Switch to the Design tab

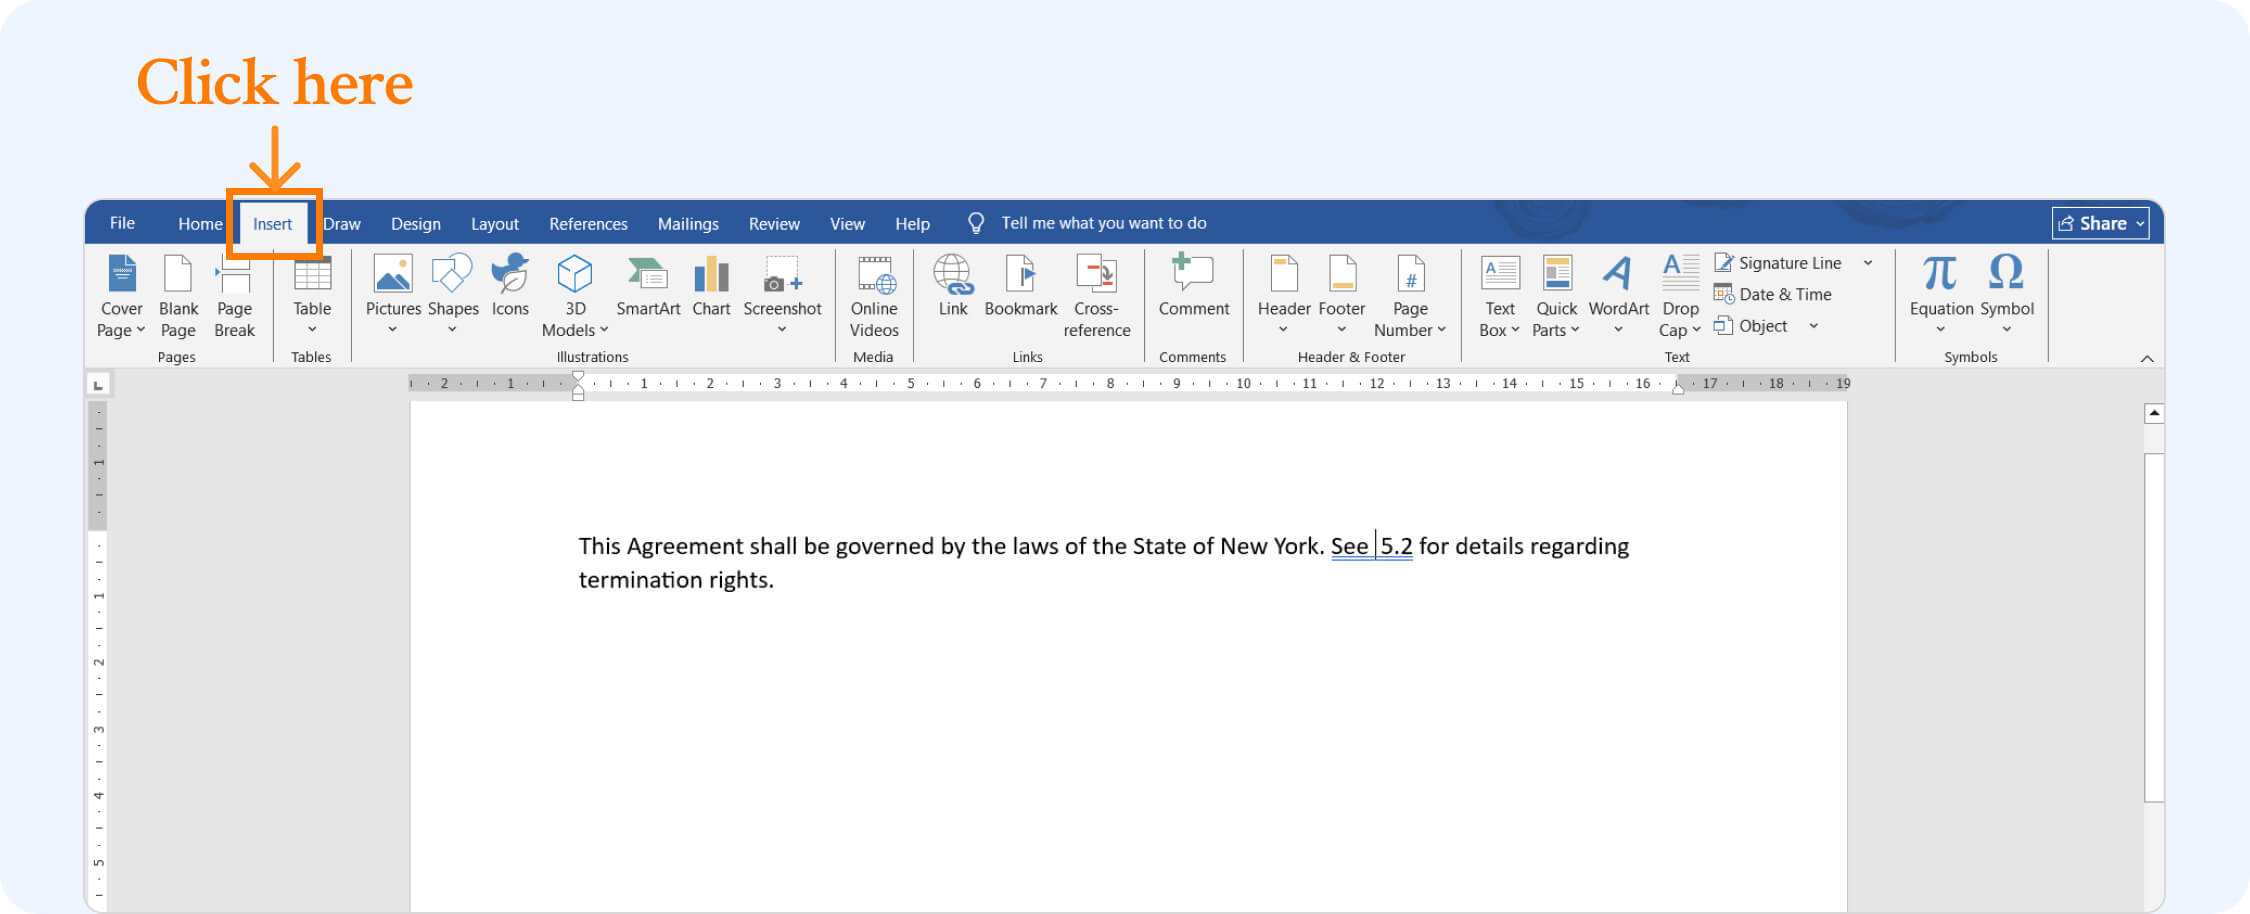tap(416, 224)
